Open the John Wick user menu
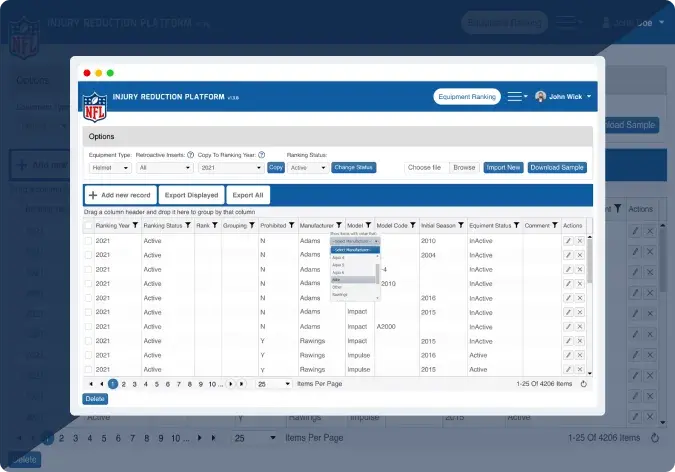This screenshot has width=675, height=472. (564, 97)
